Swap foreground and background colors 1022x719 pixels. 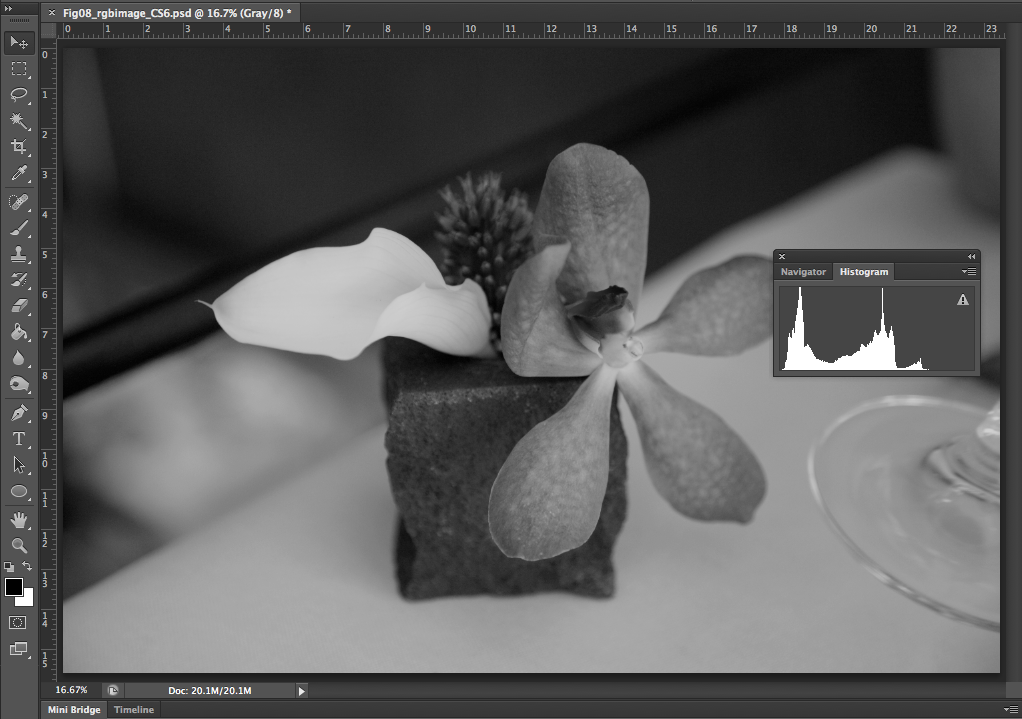[x=28, y=567]
